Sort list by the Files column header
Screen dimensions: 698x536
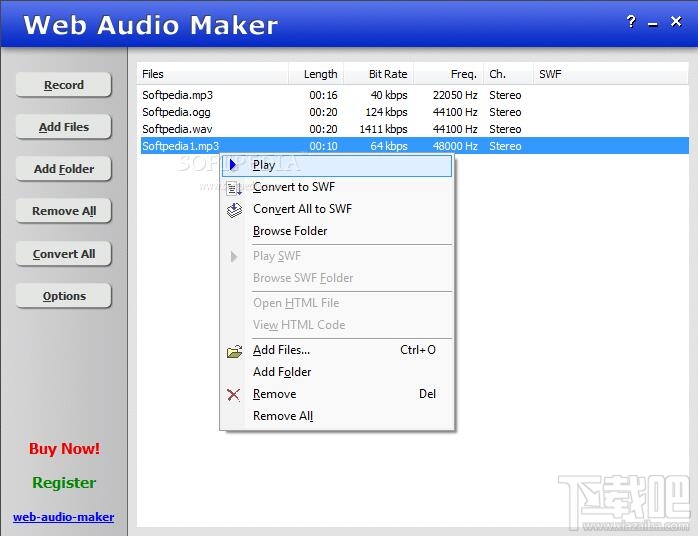coord(213,74)
